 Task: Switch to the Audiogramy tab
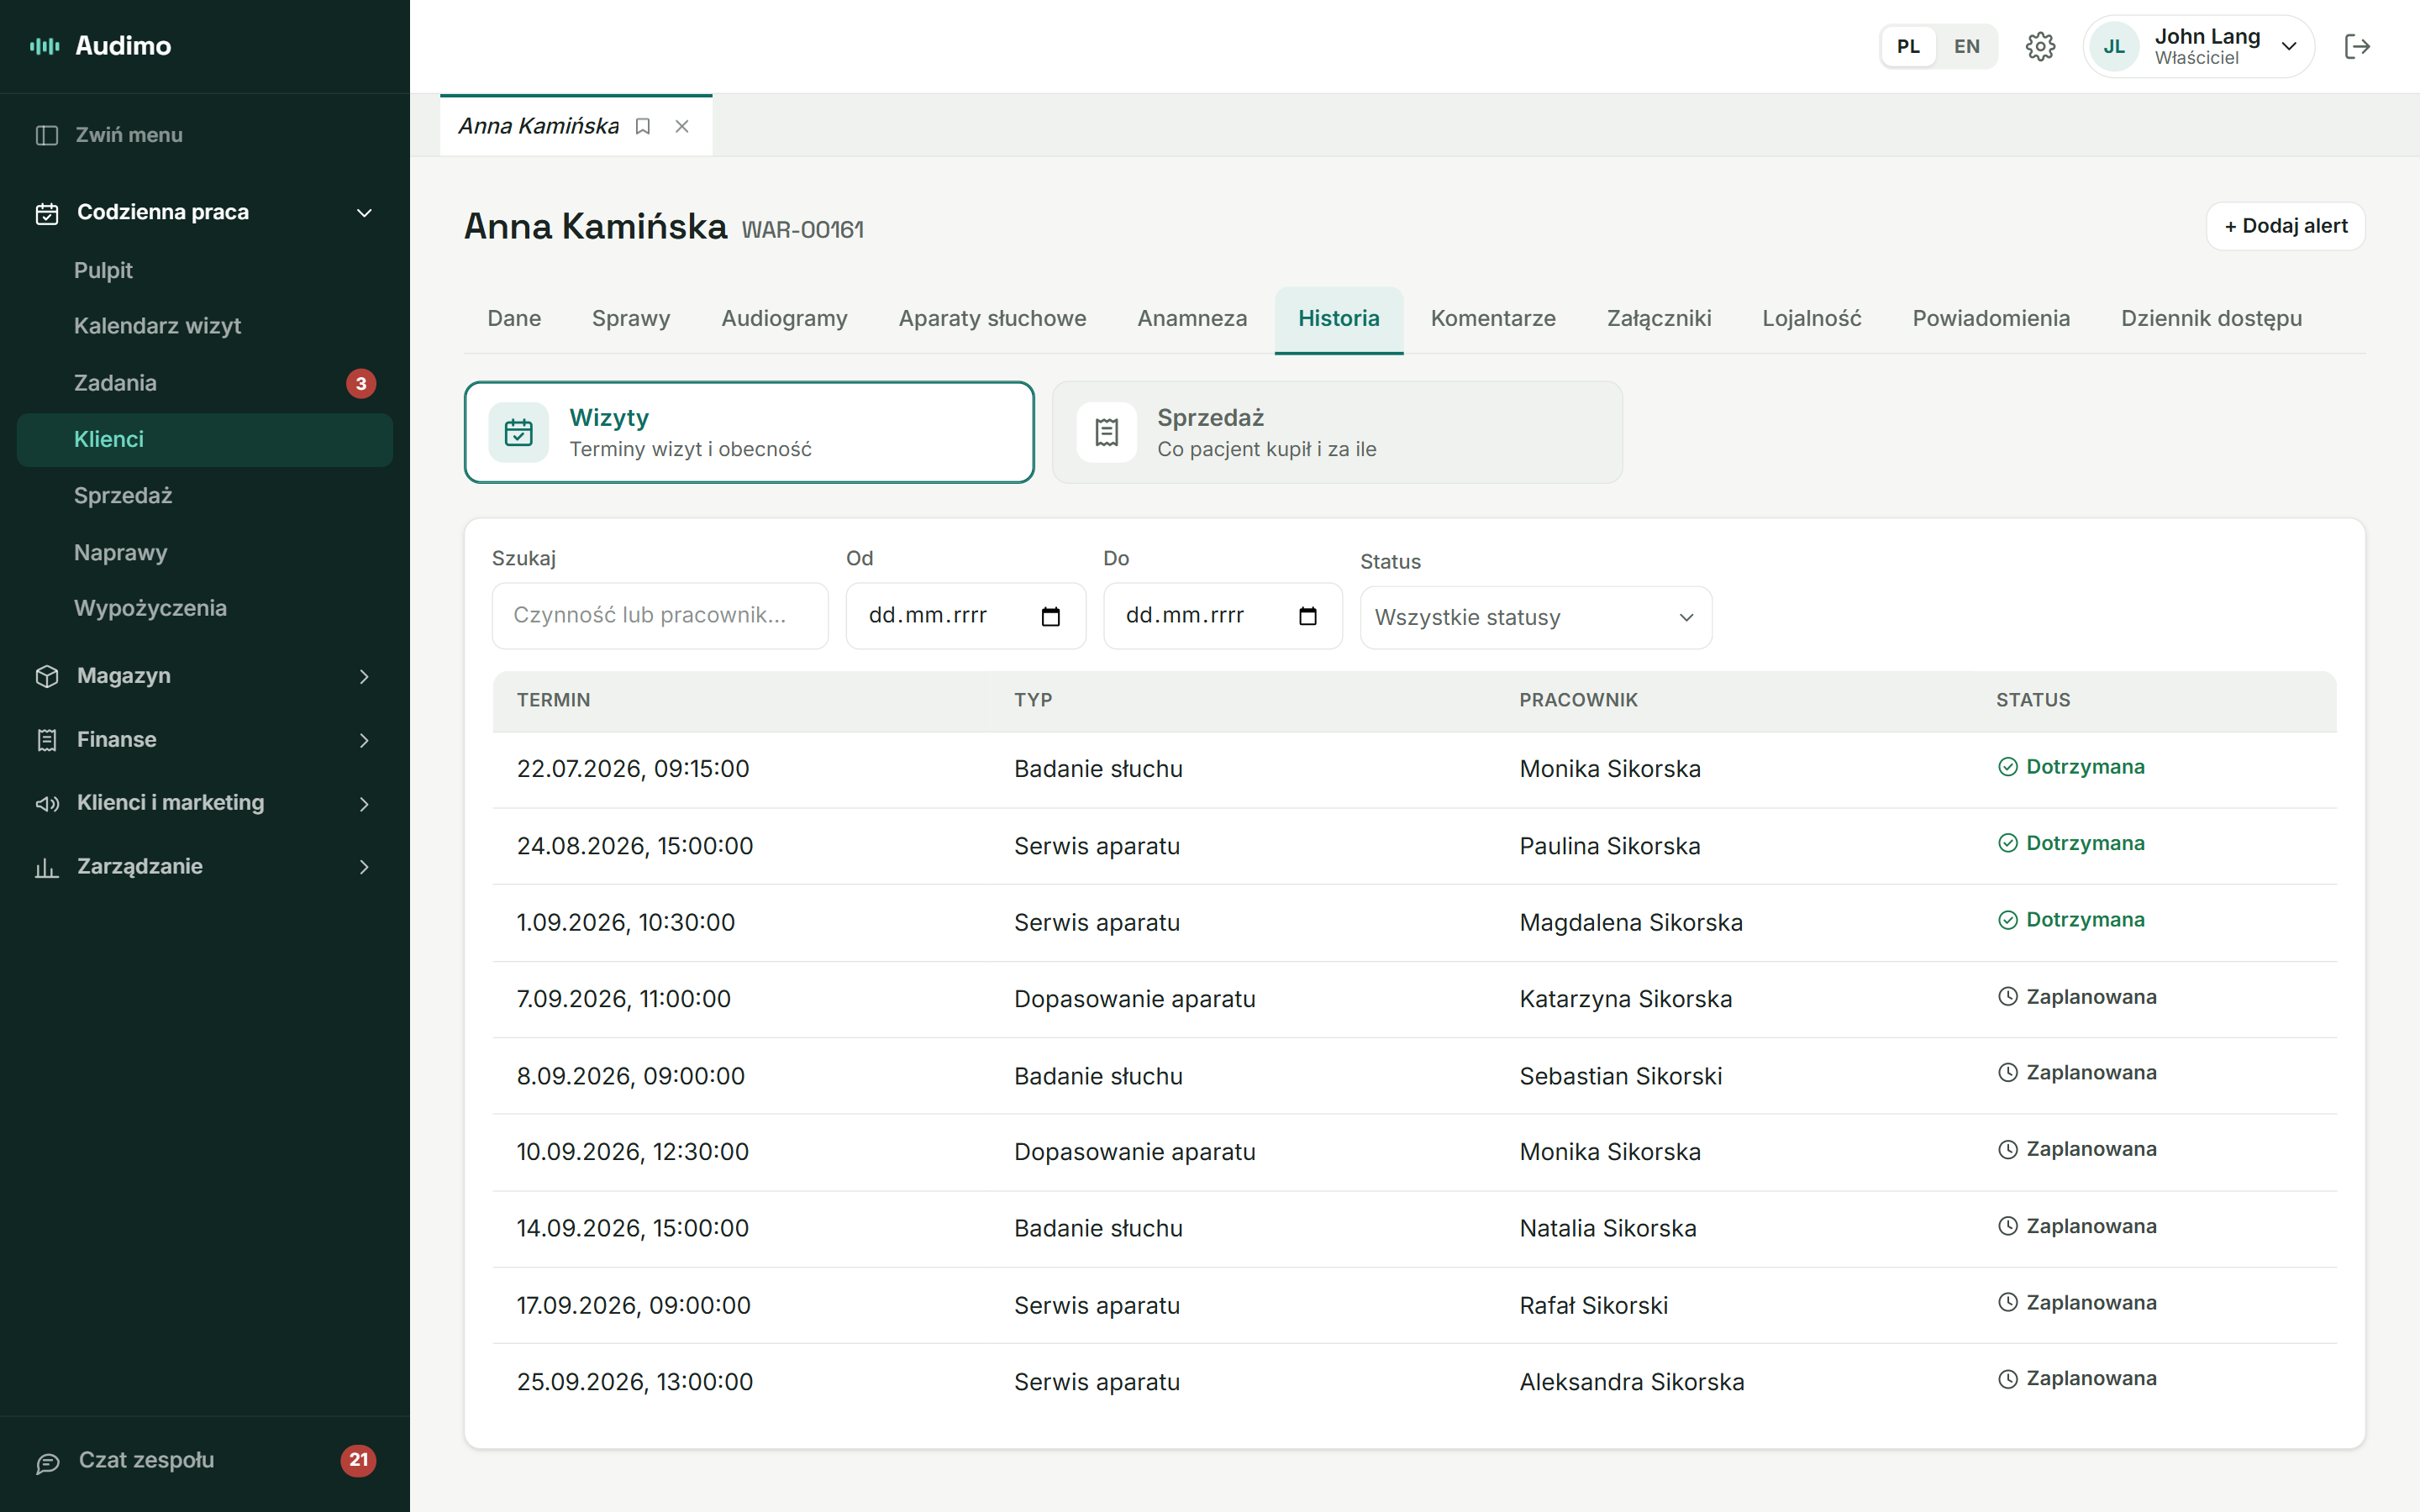pyautogui.click(x=784, y=318)
